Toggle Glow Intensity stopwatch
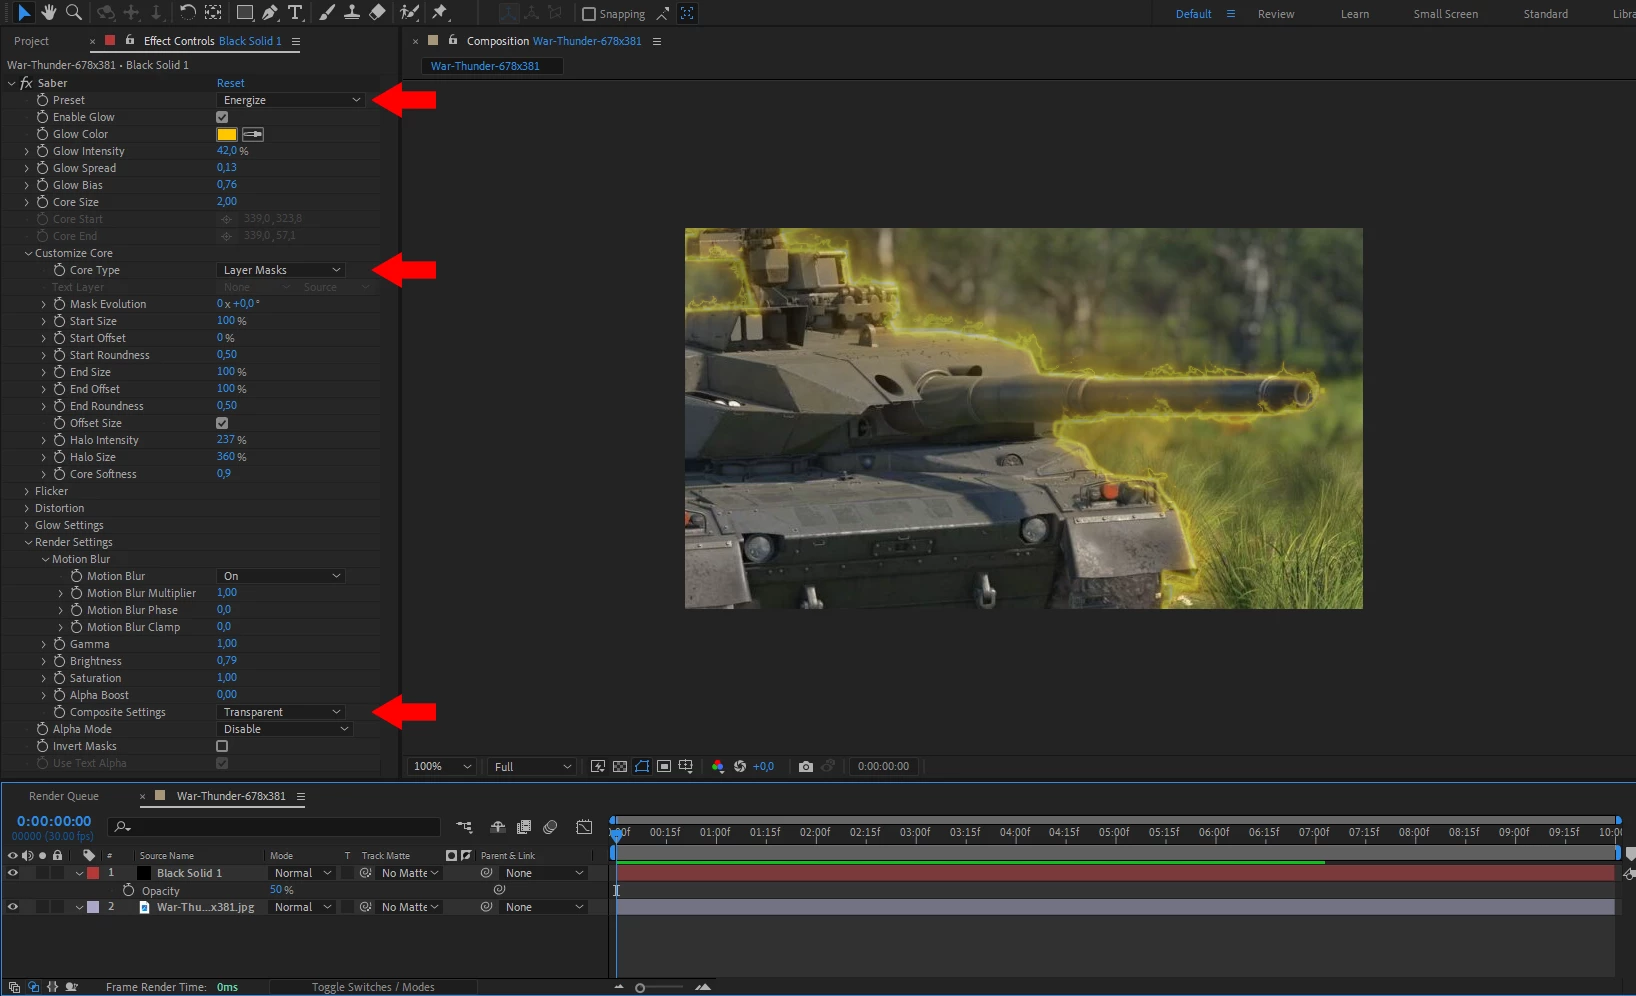This screenshot has height=996, width=1636. (x=42, y=151)
